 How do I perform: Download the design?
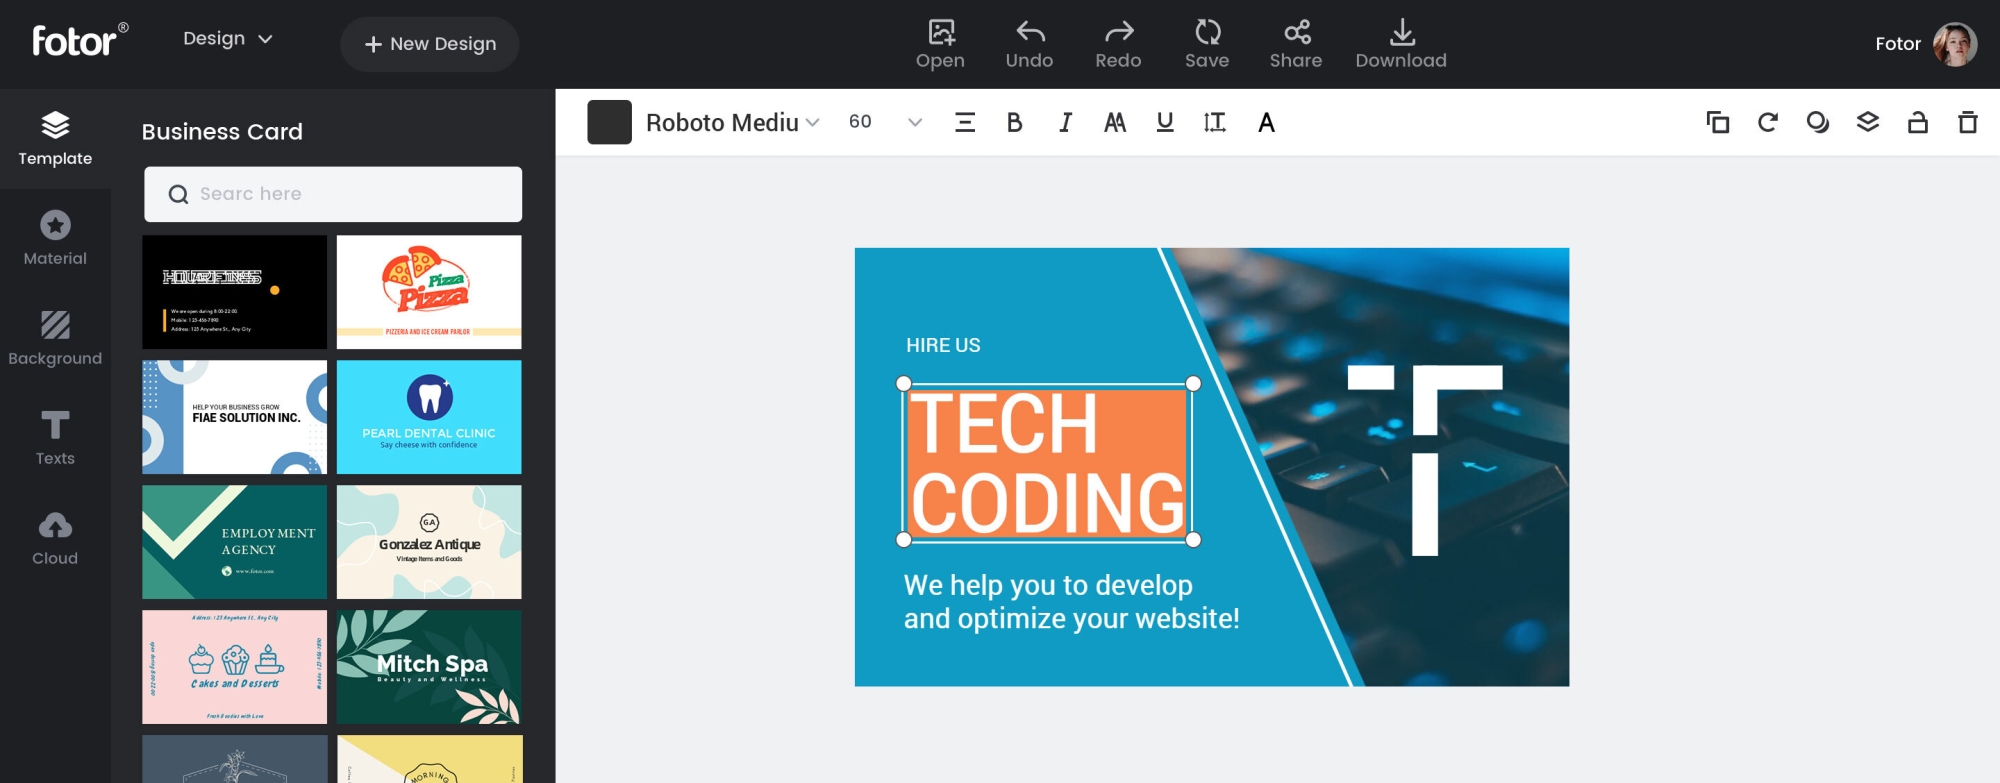1401,44
